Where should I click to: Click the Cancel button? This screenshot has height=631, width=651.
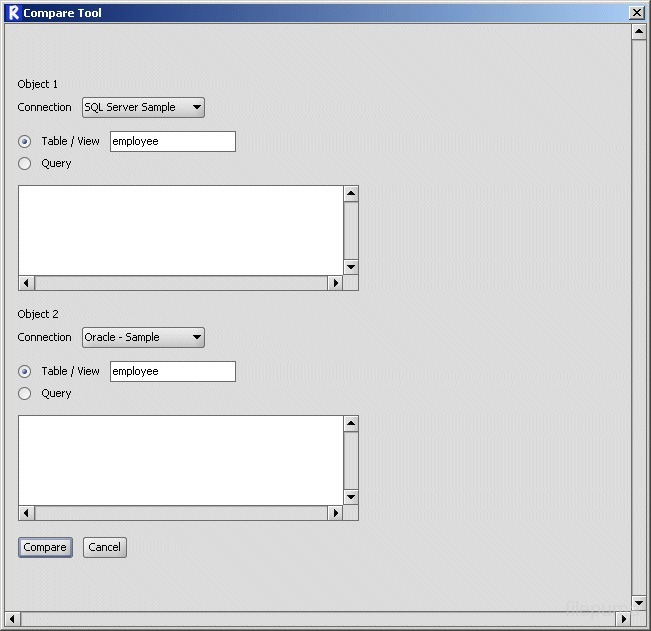105,547
